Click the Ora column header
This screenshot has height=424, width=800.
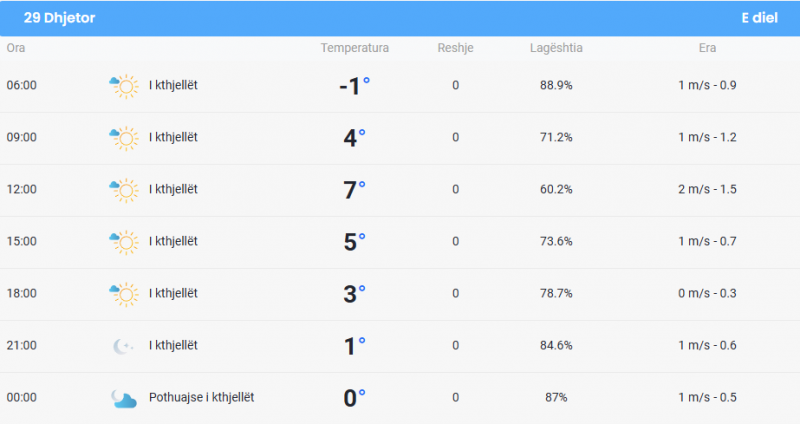point(16,48)
